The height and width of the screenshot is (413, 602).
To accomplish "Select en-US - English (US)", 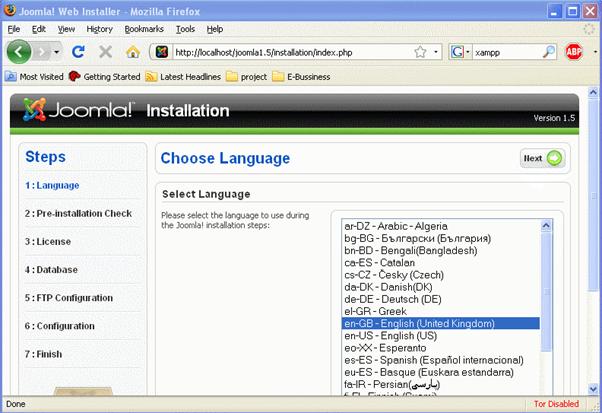I will point(441,336).
